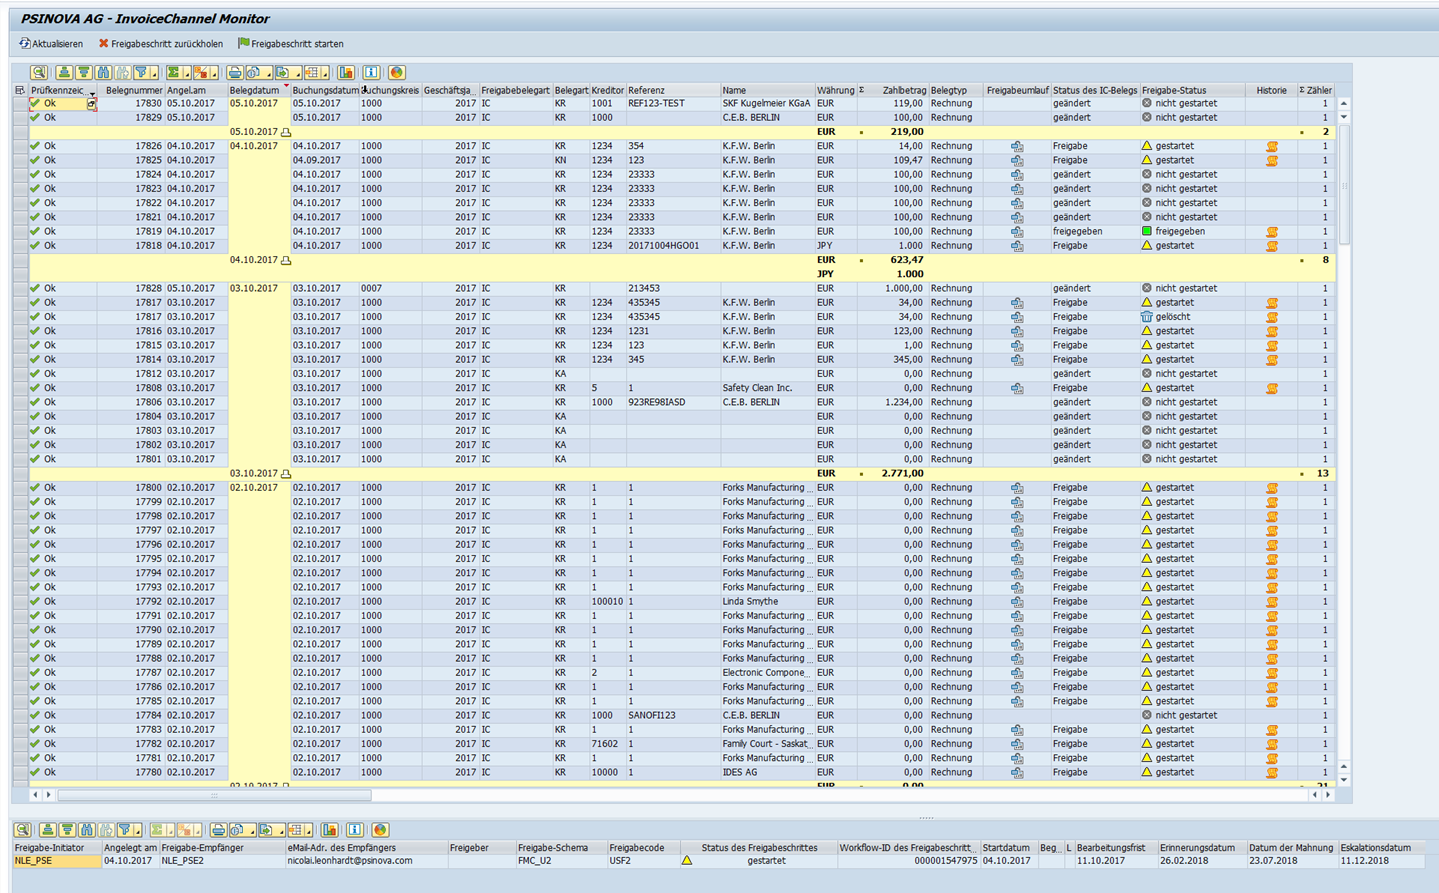Sort by the Belegnummer column header

[x=133, y=90]
